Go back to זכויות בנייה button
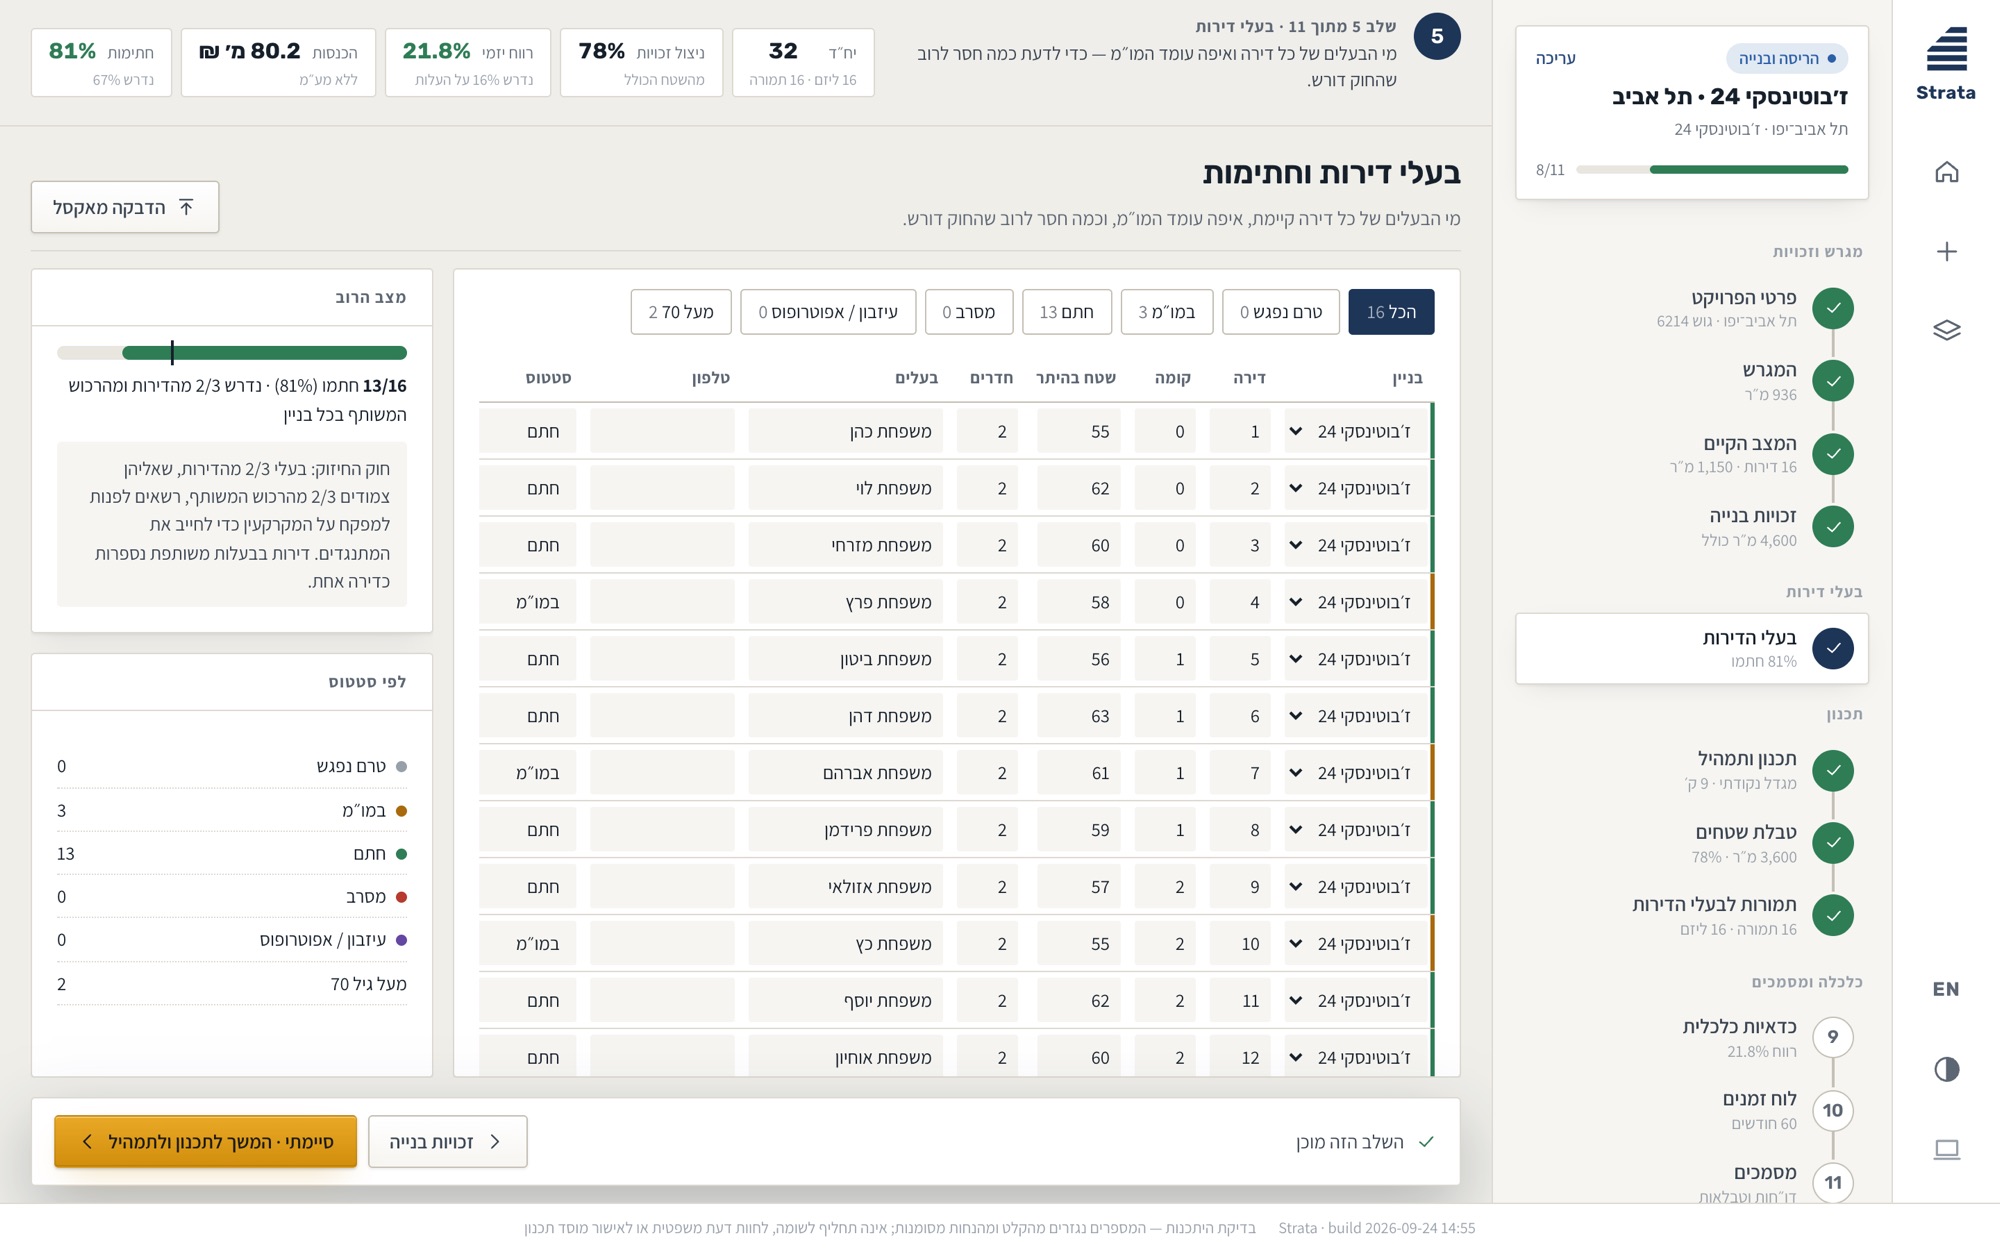The height and width of the screenshot is (1250, 2000). [x=447, y=1141]
